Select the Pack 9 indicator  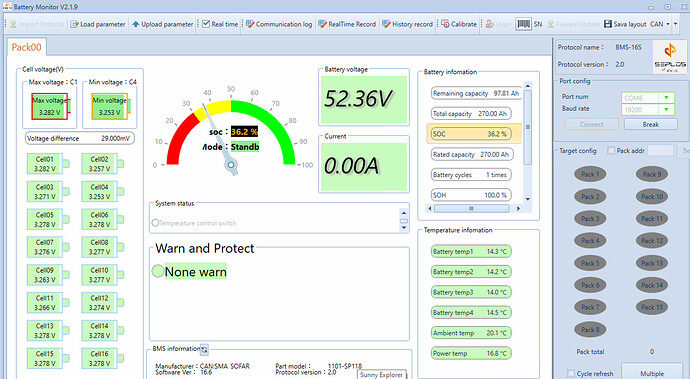(652, 174)
